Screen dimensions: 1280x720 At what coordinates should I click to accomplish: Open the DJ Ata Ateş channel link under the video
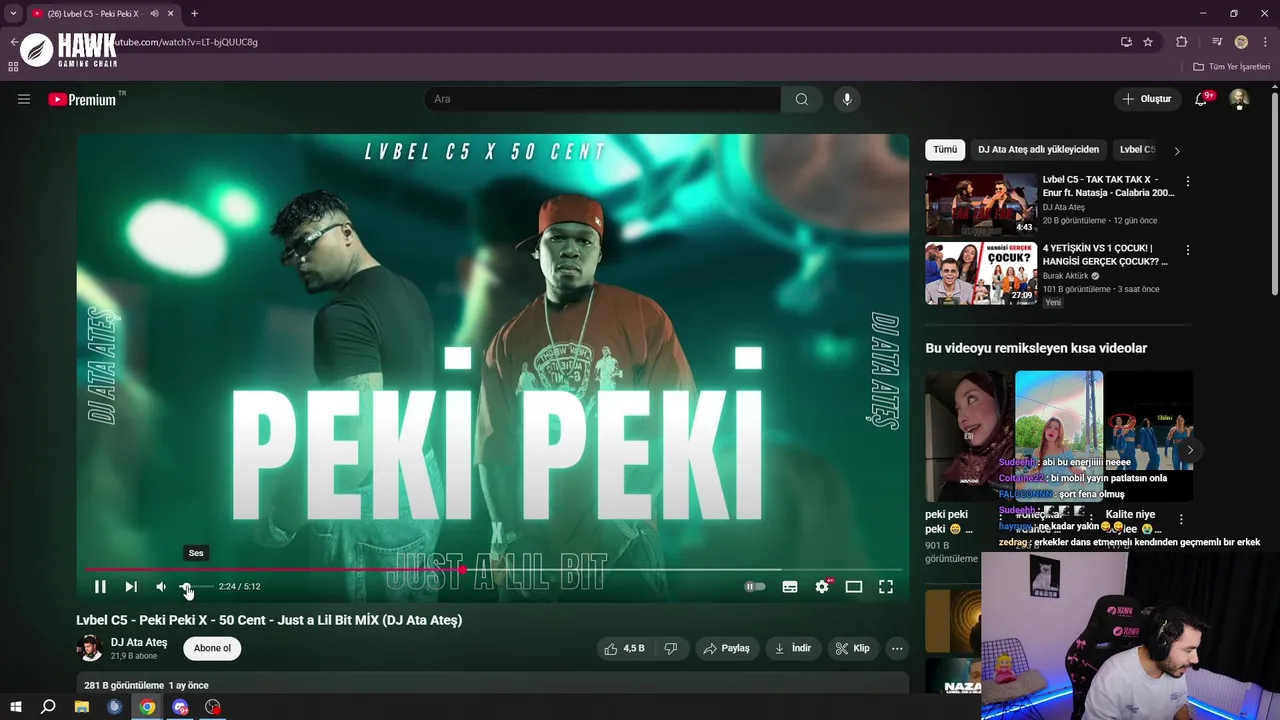click(139, 642)
